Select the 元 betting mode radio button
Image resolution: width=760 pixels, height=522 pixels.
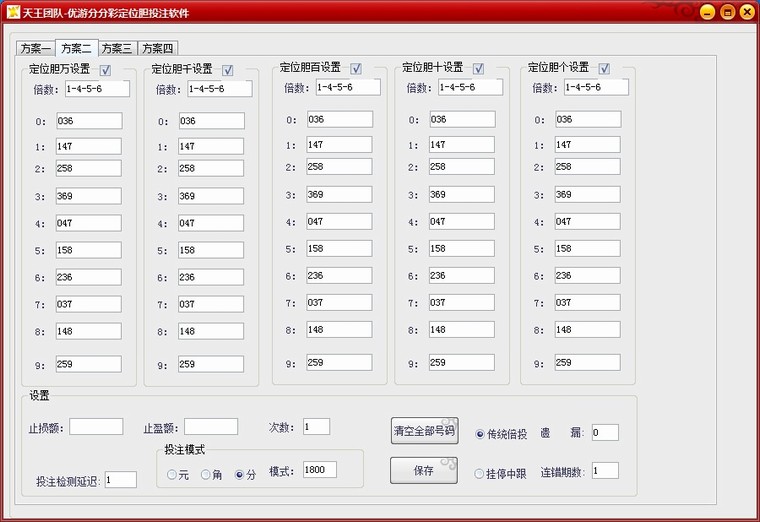[x=172, y=474]
